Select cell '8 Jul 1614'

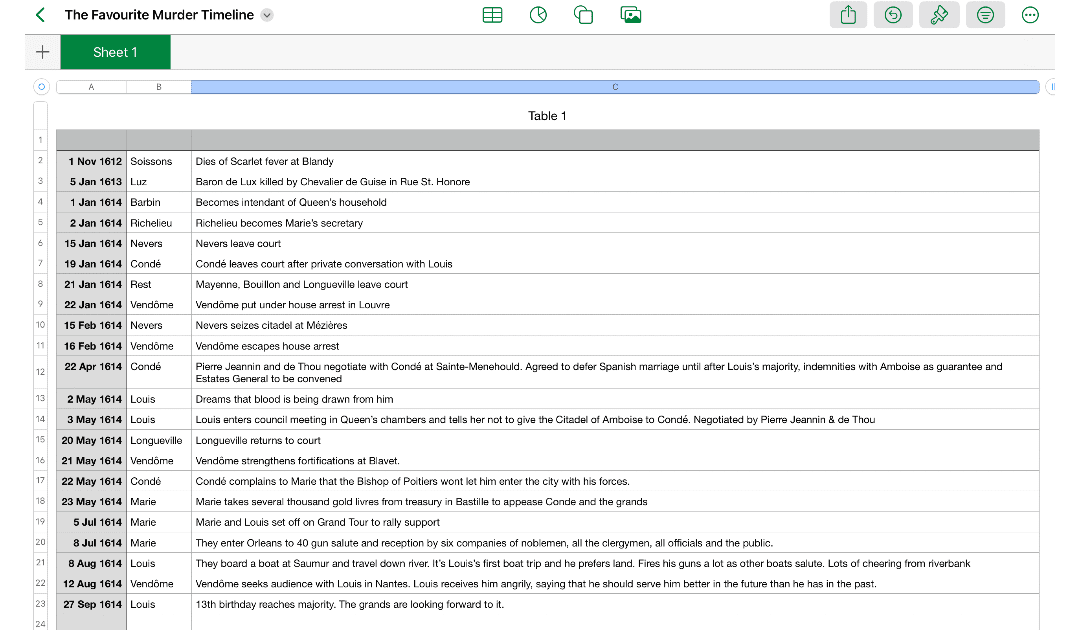tap(91, 543)
